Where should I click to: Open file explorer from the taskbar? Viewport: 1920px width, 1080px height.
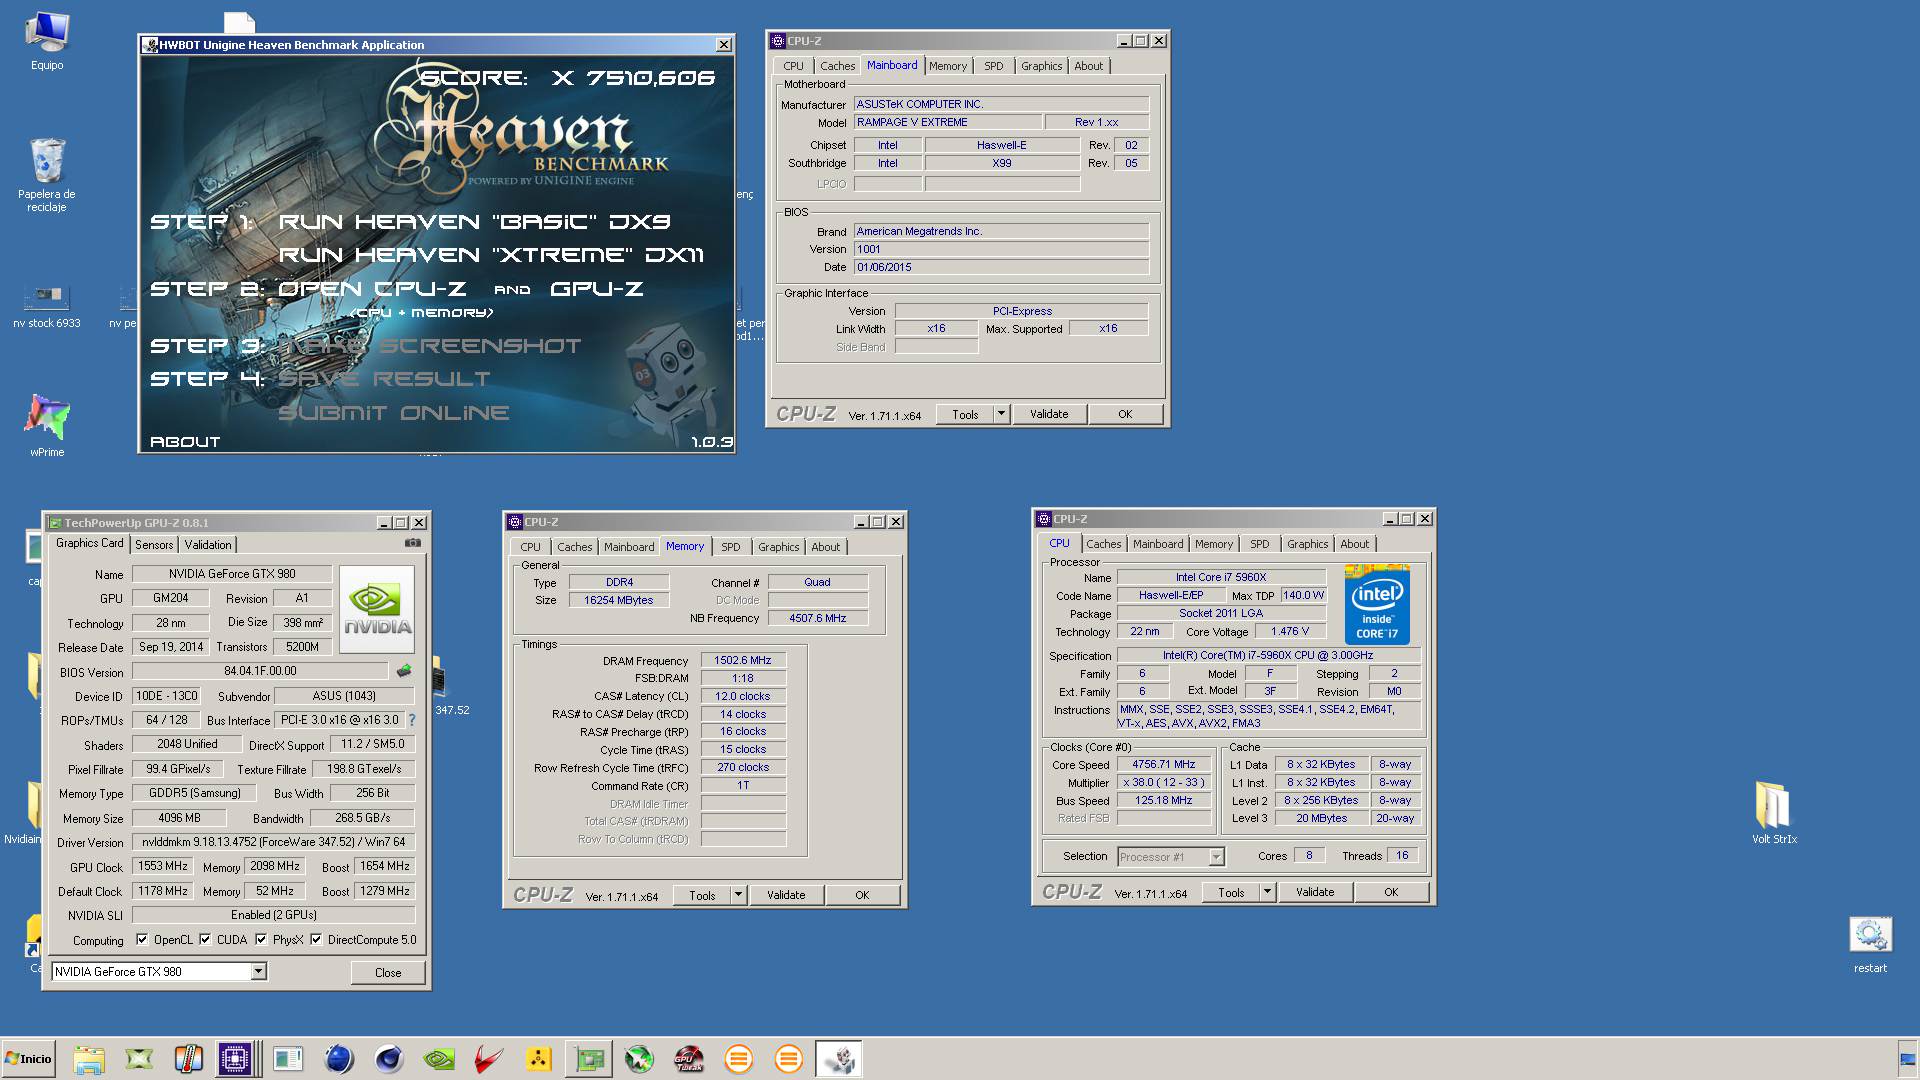(x=88, y=1059)
